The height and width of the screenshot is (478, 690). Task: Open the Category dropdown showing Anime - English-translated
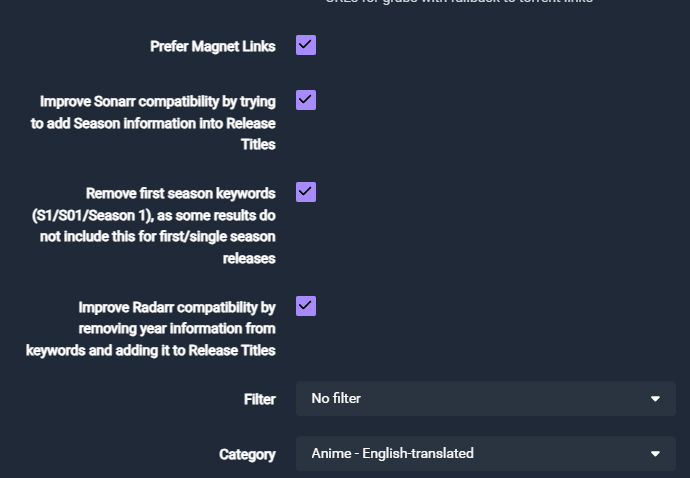(485, 453)
